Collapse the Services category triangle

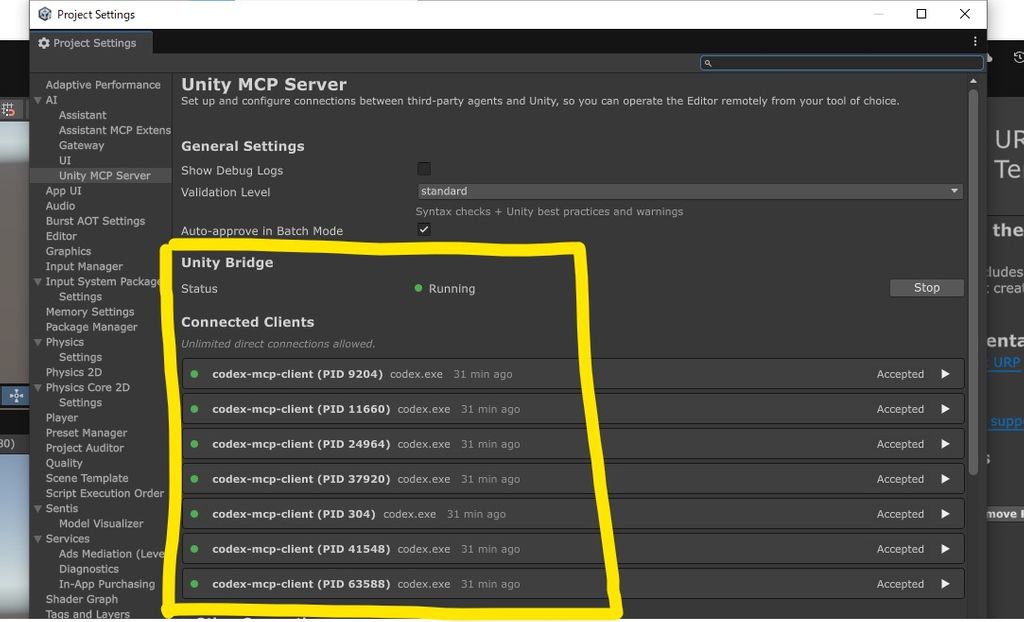[38, 539]
